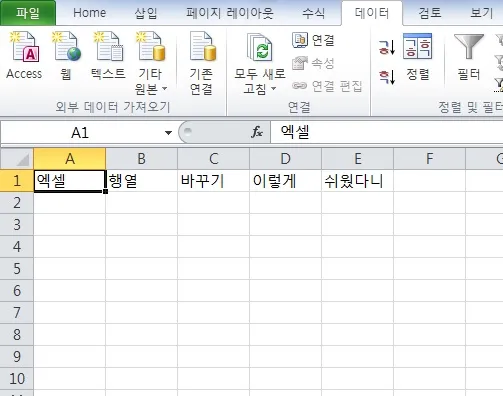This screenshot has height=396, width=503.
Task: Switch to the 검토 (Review) tab
Action: pos(430,13)
